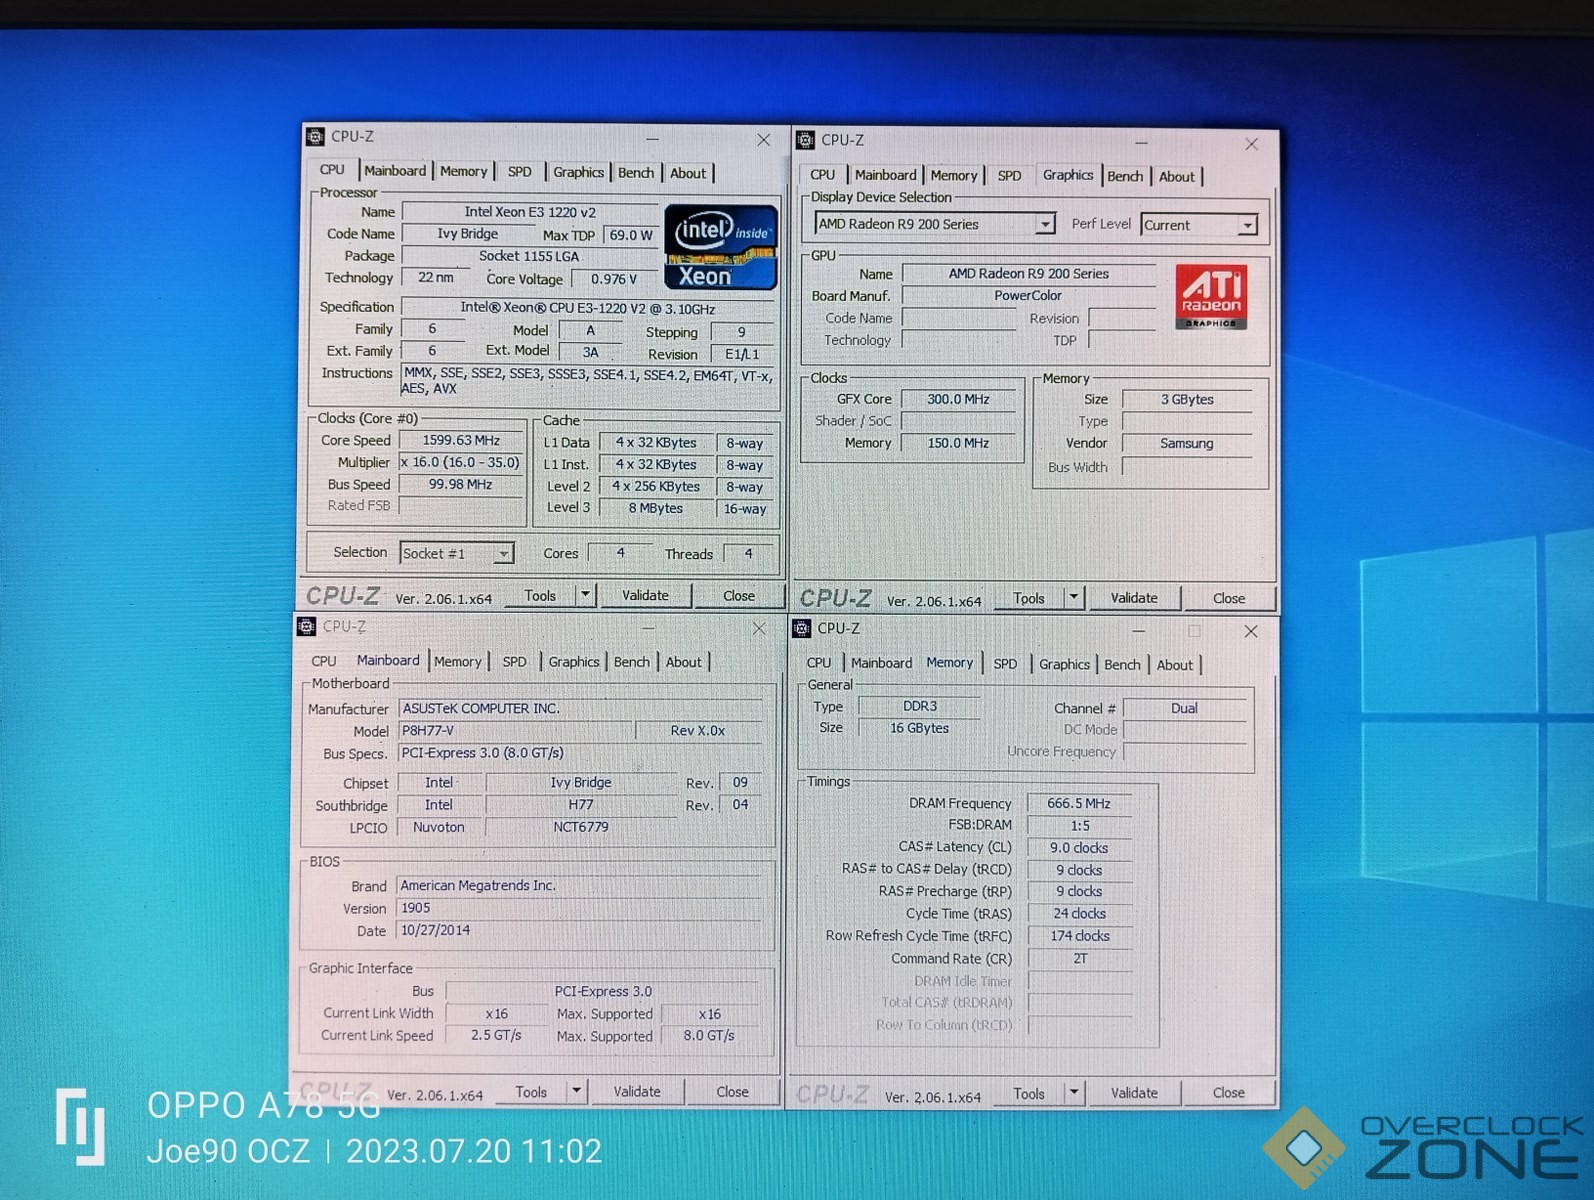Switch to Mainboard tab in top-left CPU window

395,171
